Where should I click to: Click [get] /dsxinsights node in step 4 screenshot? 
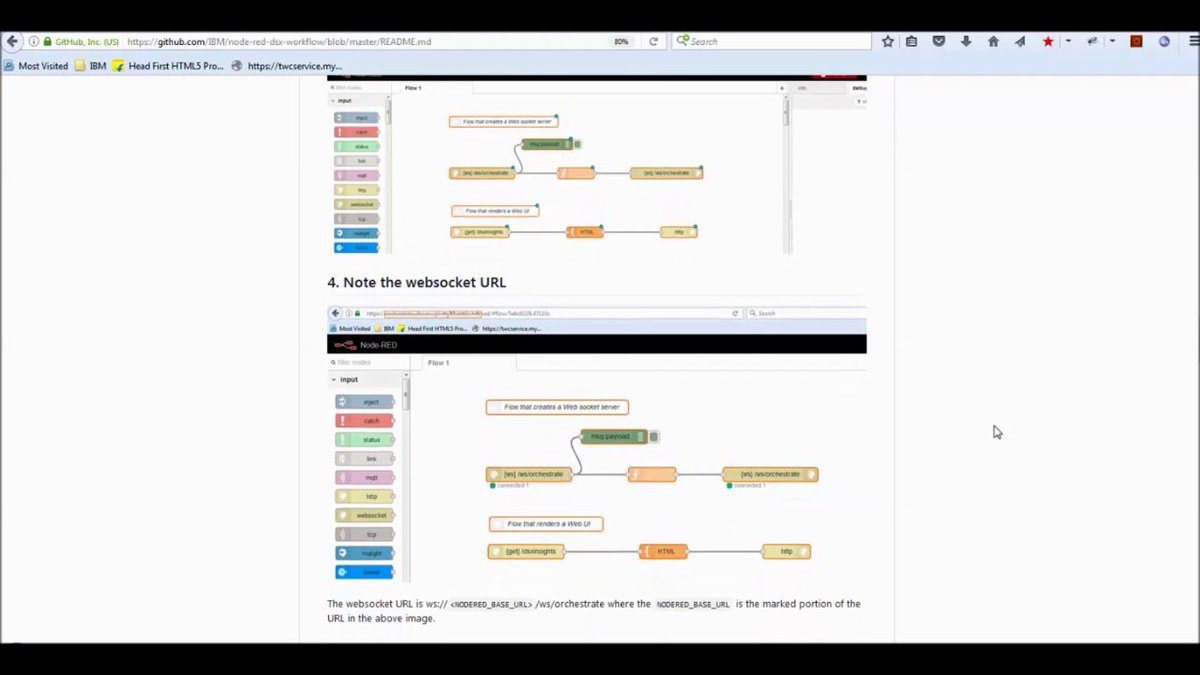coord(526,551)
